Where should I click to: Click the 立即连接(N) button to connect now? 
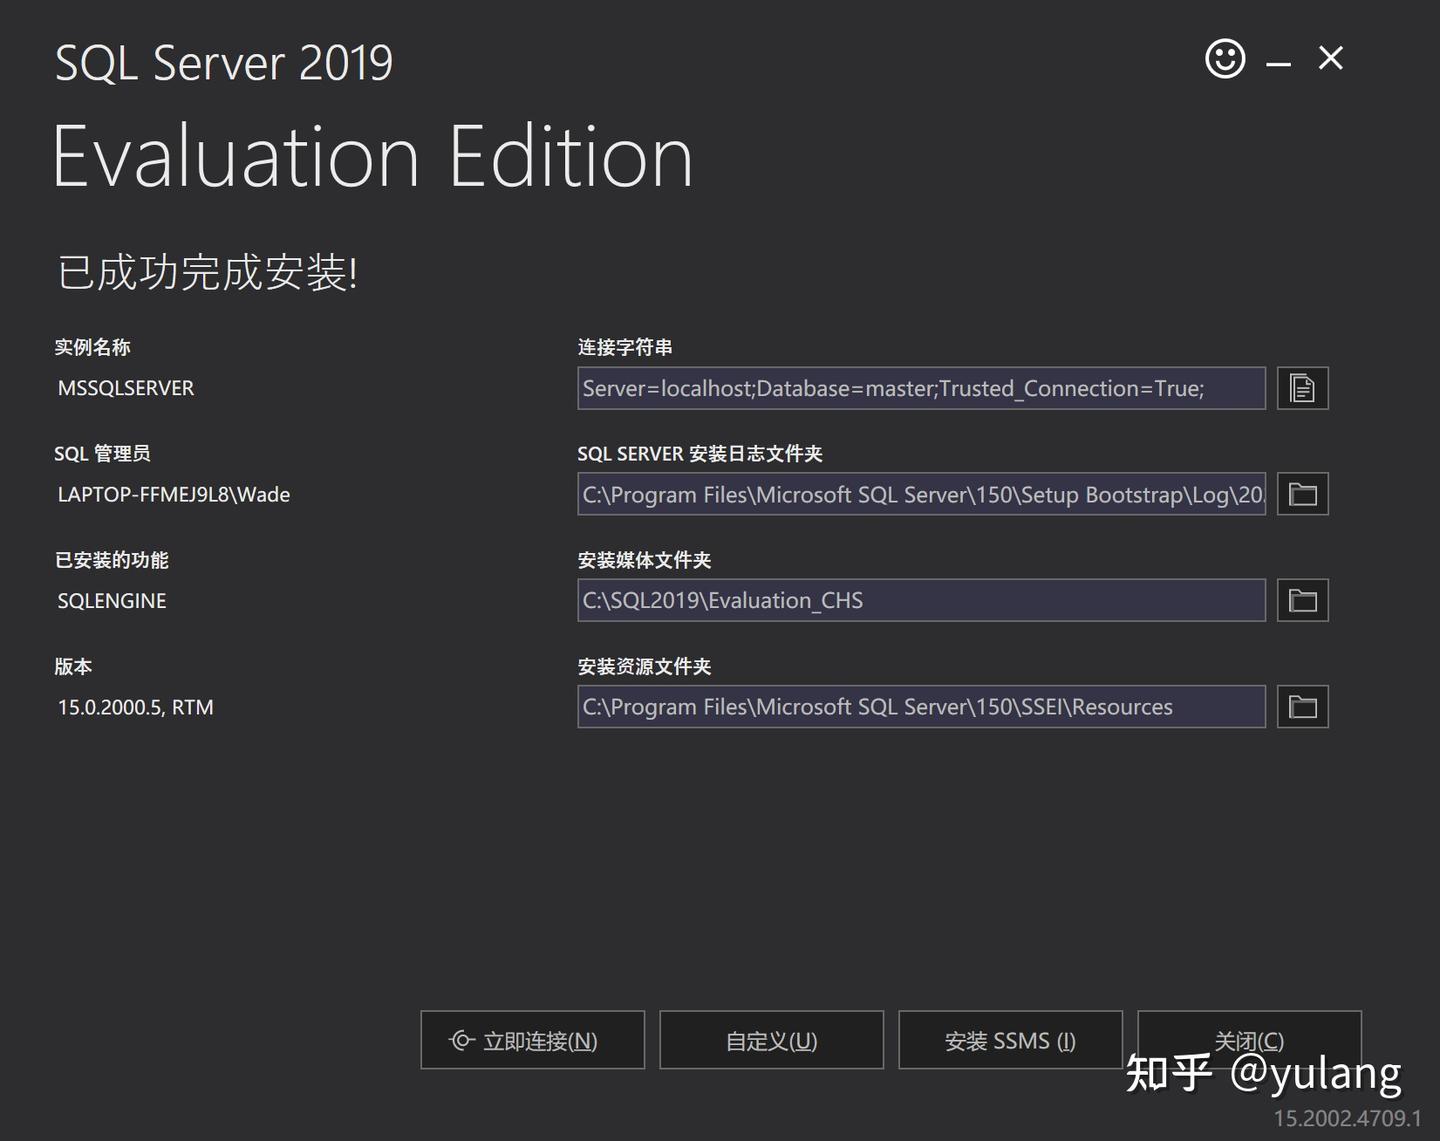pos(532,1040)
